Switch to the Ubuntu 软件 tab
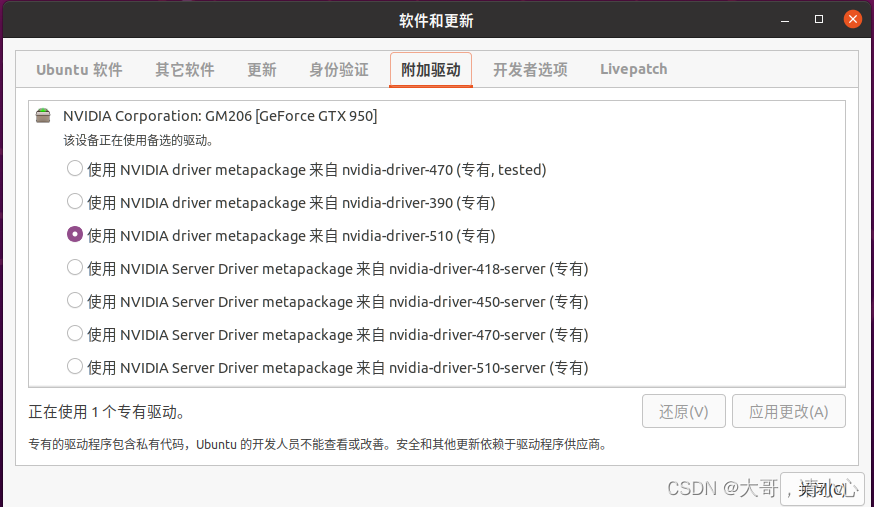The width and height of the screenshot is (874, 507). (79, 70)
